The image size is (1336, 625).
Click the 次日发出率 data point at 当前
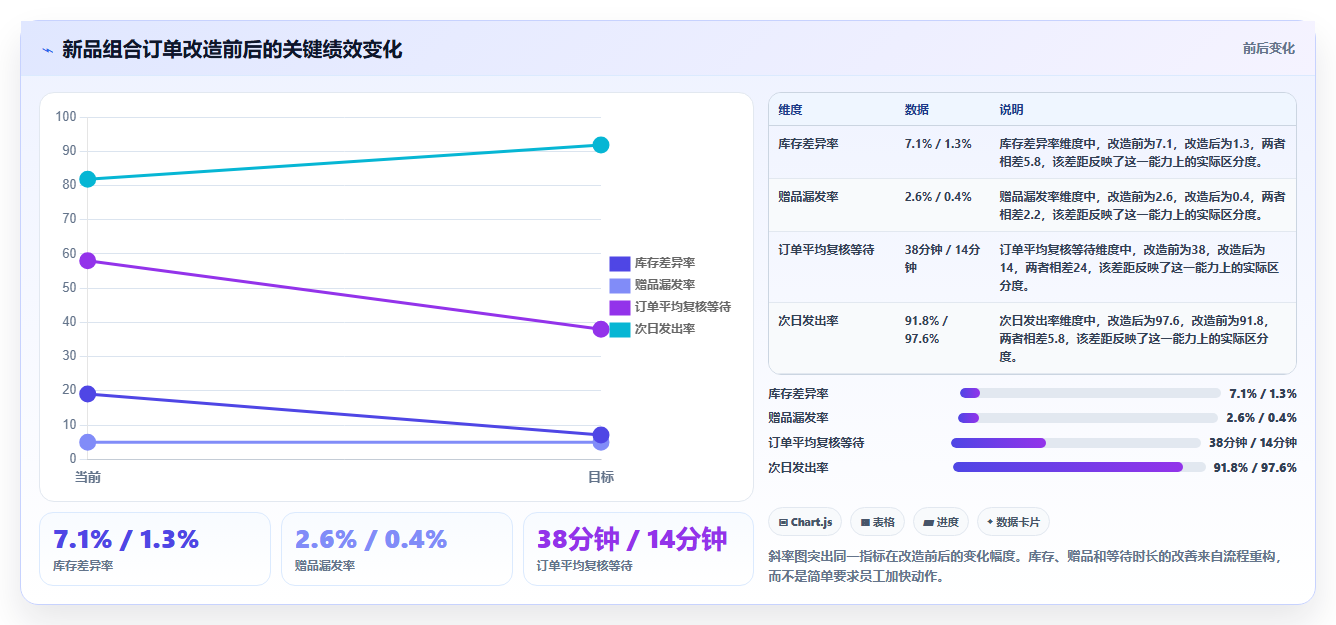click(x=88, y=179)
